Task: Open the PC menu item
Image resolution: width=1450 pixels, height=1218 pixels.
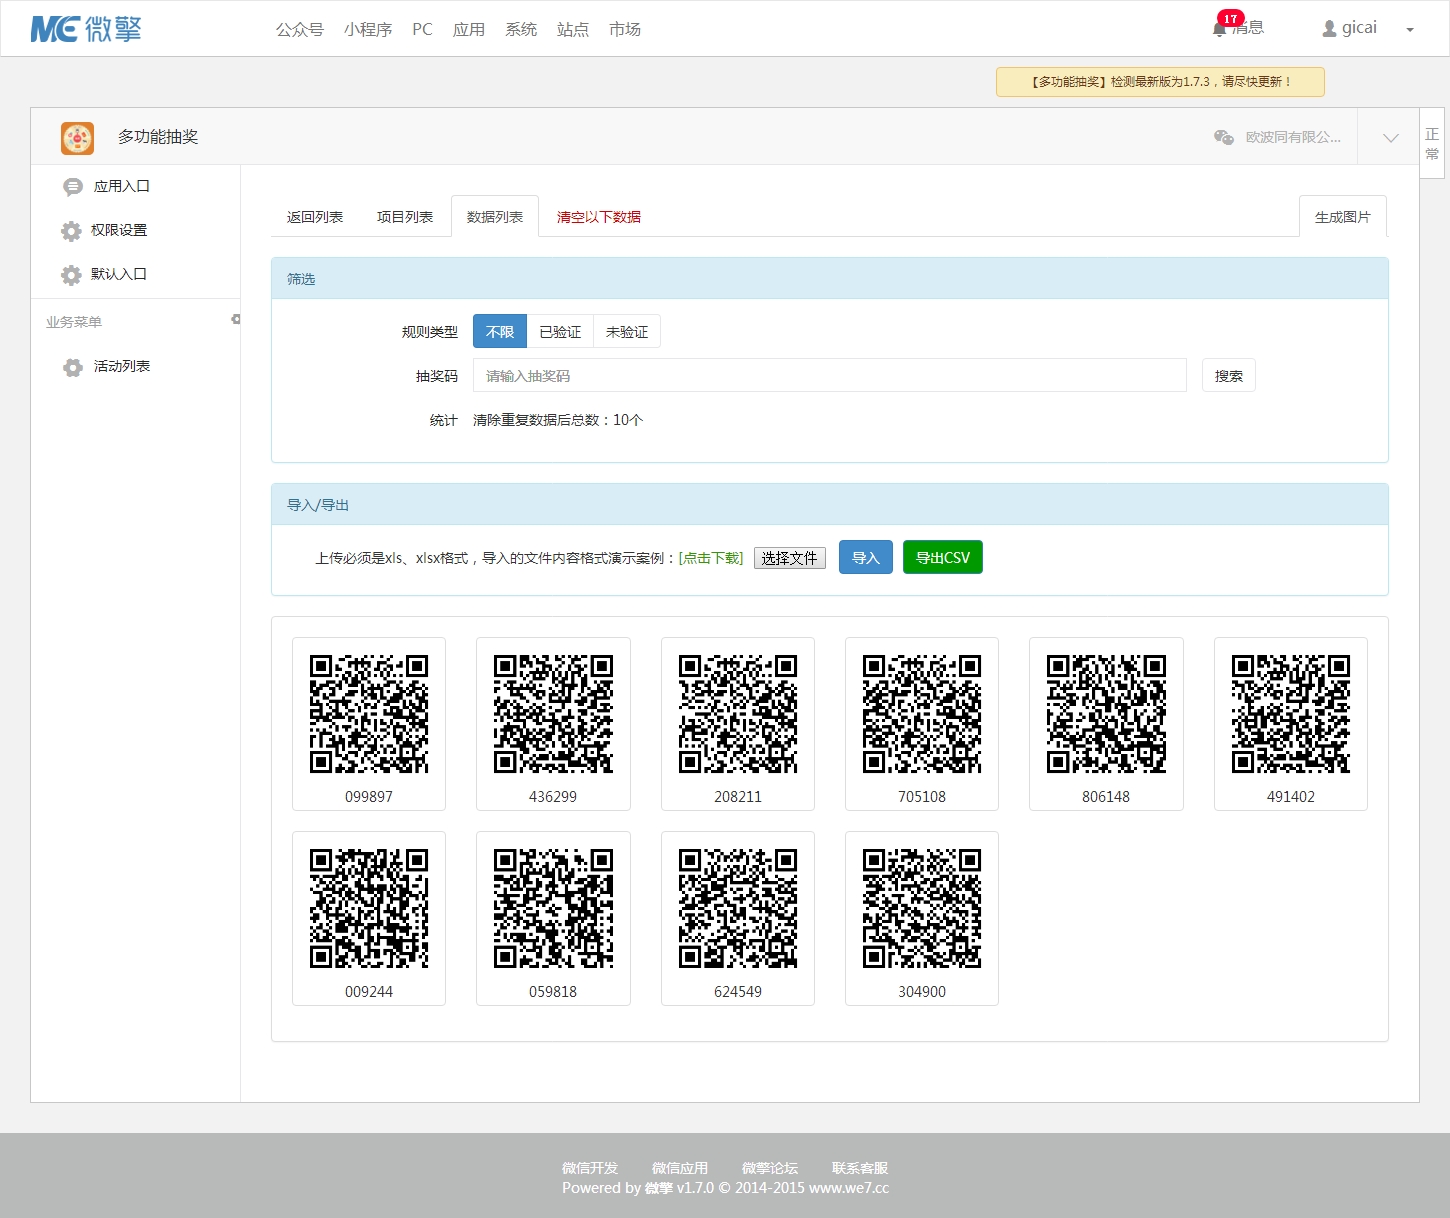Action: tap(423, 29)
